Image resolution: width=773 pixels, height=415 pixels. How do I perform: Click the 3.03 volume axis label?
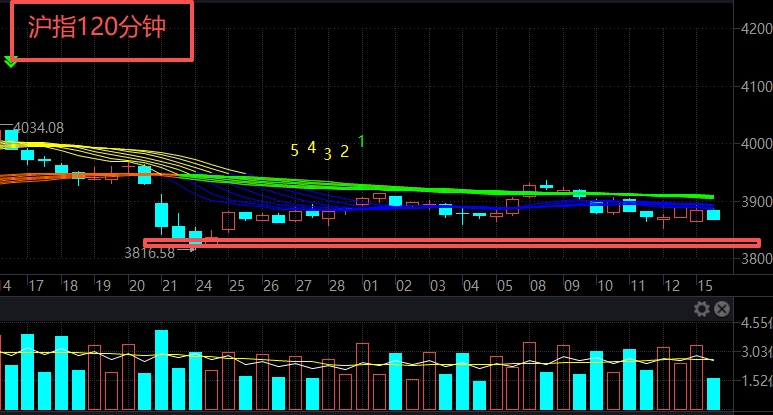[756, 352]
